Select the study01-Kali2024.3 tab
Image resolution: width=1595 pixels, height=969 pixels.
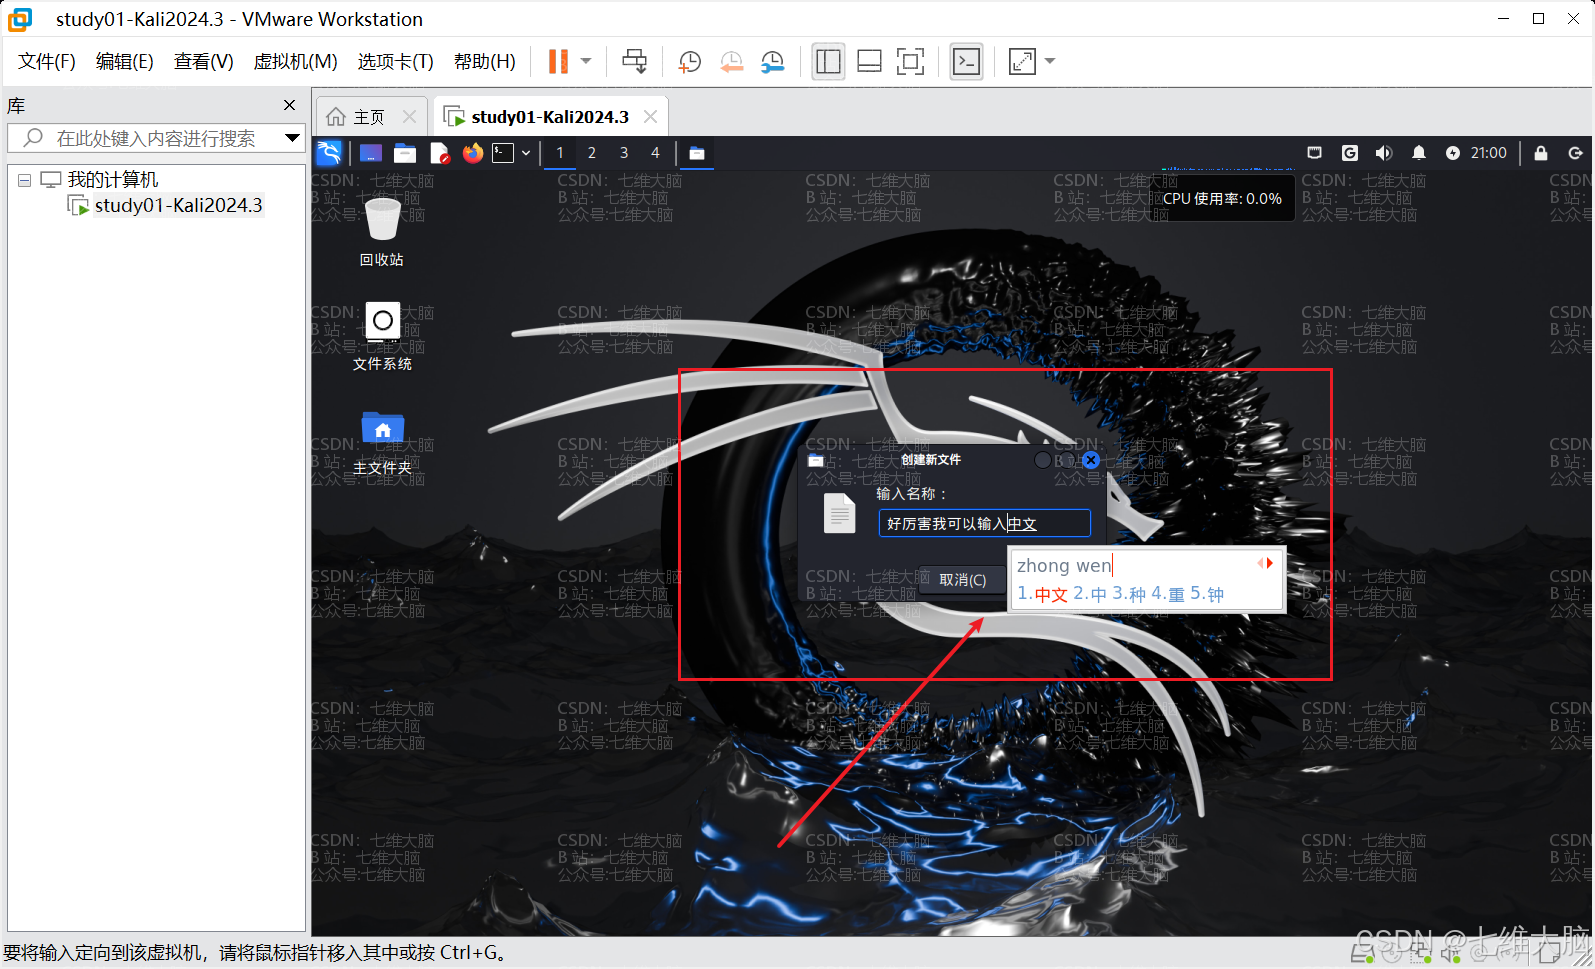click(549, 117)
